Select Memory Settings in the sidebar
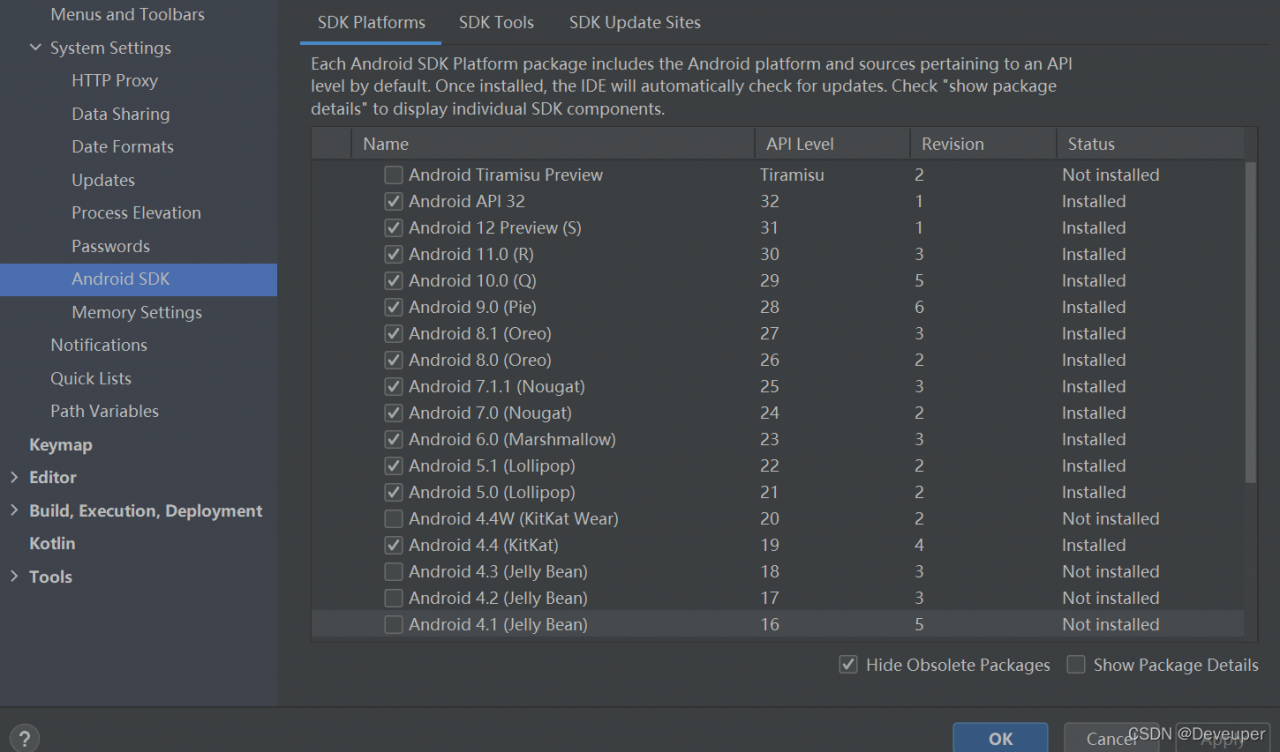Image resolution: width=1280 pixels, height=752 pixels. pos(136,312)
